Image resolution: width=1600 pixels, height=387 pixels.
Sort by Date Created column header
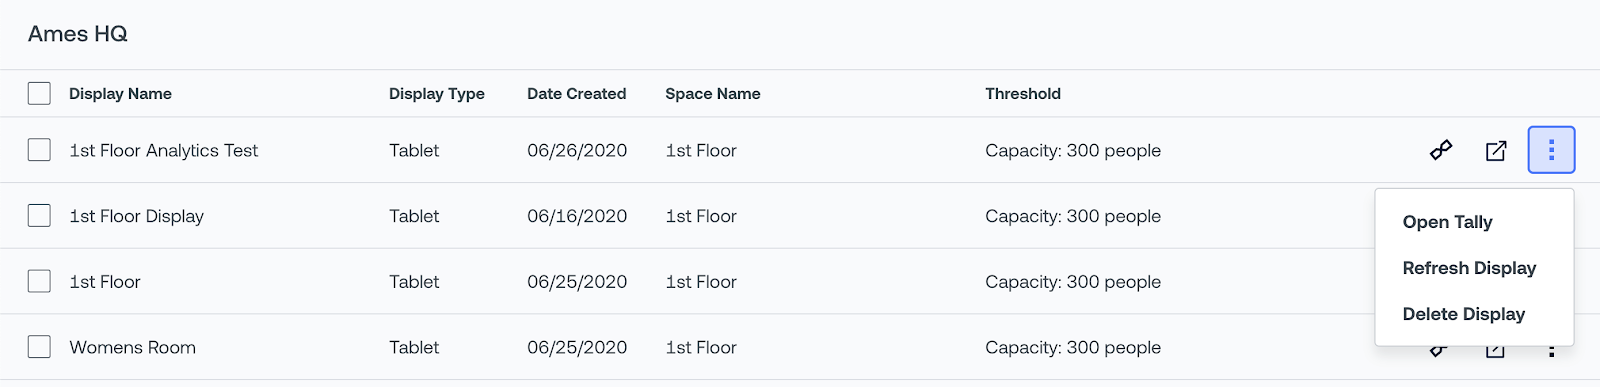(576, 94)
